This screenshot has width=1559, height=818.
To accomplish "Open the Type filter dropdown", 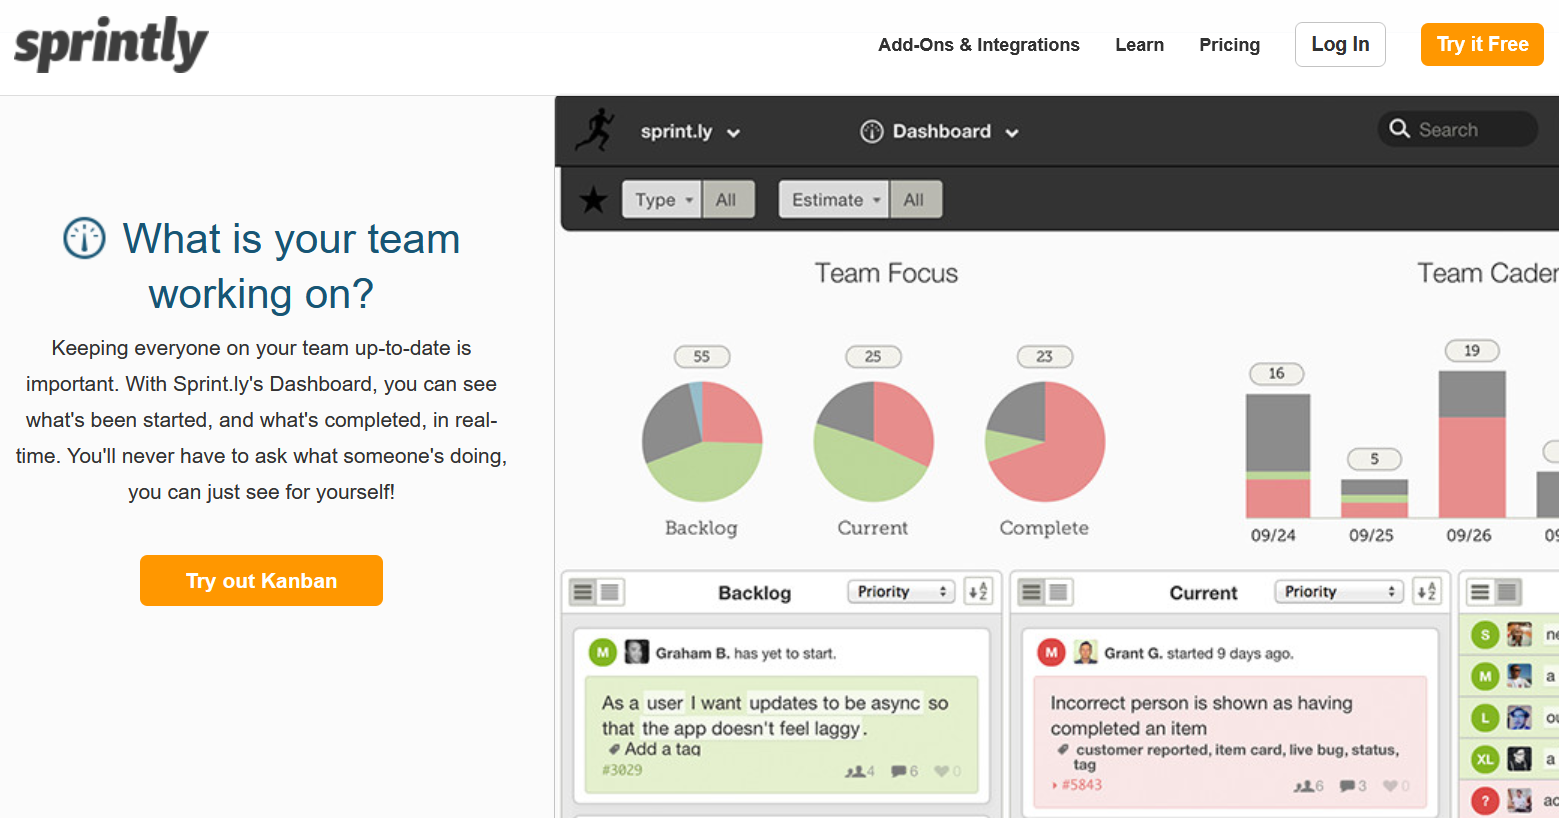I will click(x=662, y=200).
